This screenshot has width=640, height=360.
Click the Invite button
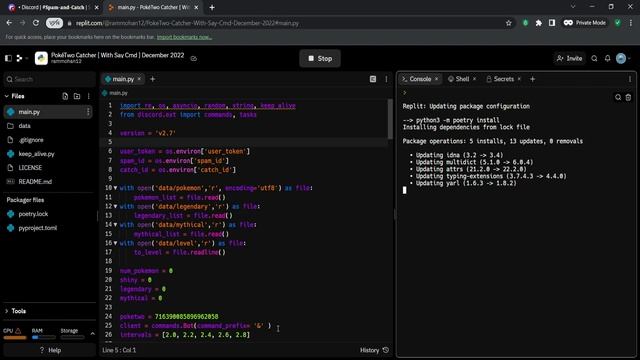569,58
